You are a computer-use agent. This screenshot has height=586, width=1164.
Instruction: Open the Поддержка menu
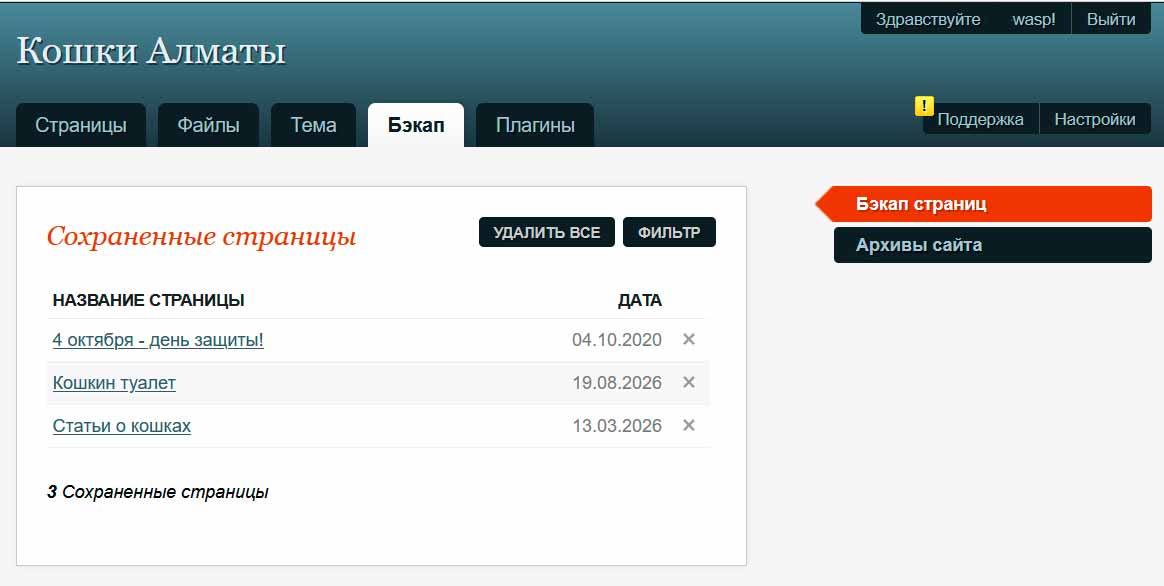980,119
